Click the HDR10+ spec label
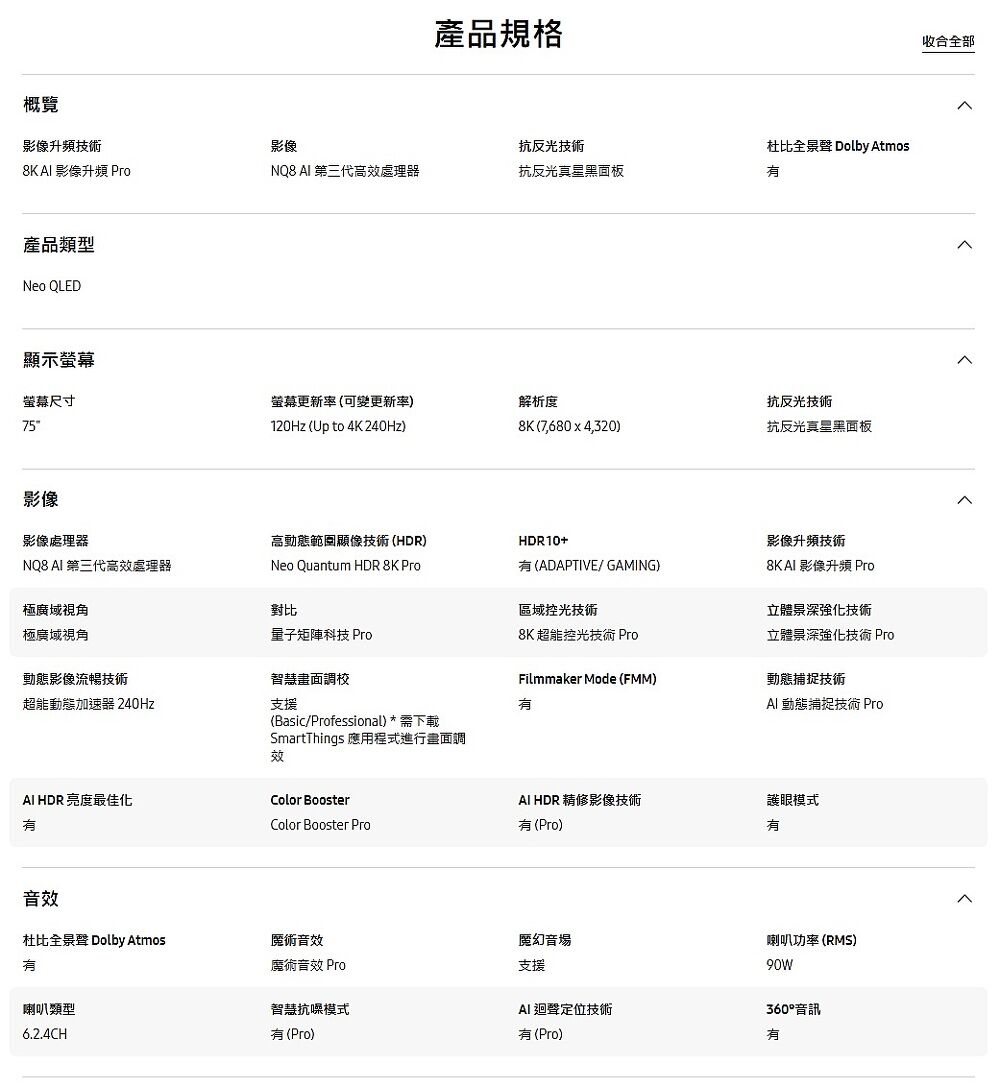Image resolution: width=1000 pixels, height=1088 pixels. point(543,541)
